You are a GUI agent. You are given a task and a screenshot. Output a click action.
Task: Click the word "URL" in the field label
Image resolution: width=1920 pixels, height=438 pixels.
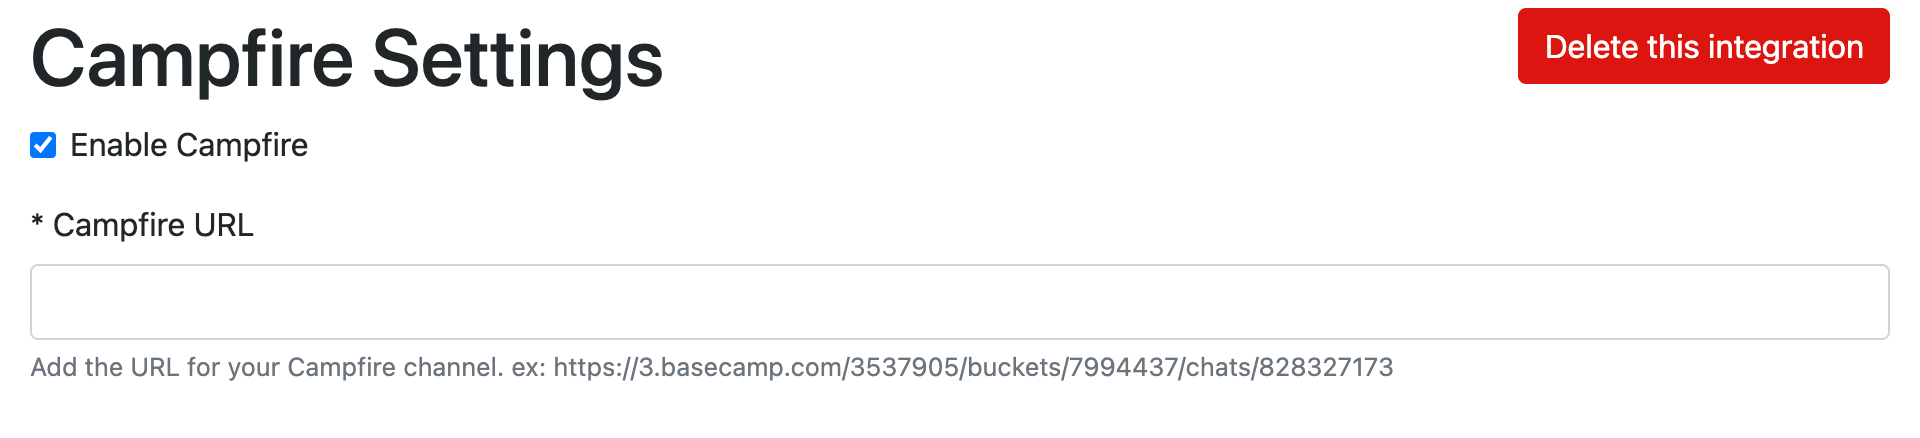click(x=223, y=226)
